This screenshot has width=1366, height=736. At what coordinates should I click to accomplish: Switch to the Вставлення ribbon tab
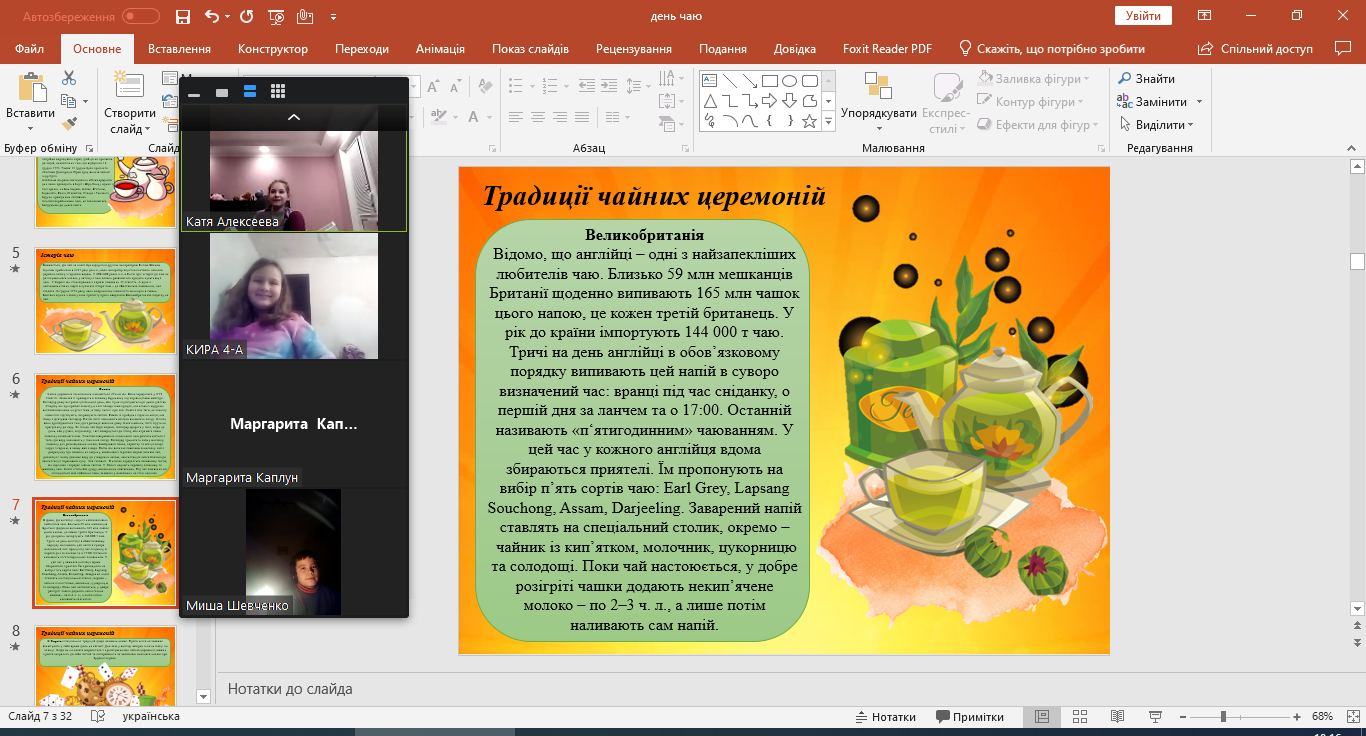pyautogui.click(x=179, y=49)
